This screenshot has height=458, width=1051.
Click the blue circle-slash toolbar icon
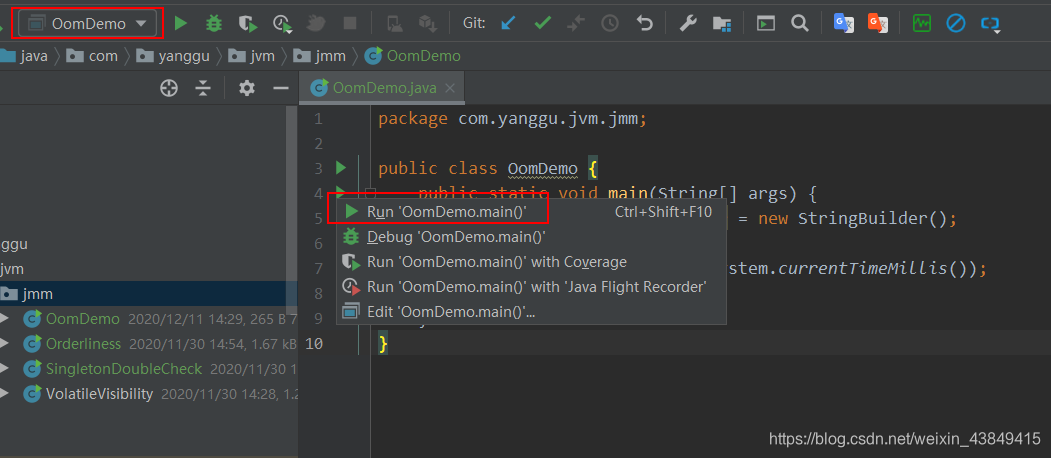coord(956,23)
